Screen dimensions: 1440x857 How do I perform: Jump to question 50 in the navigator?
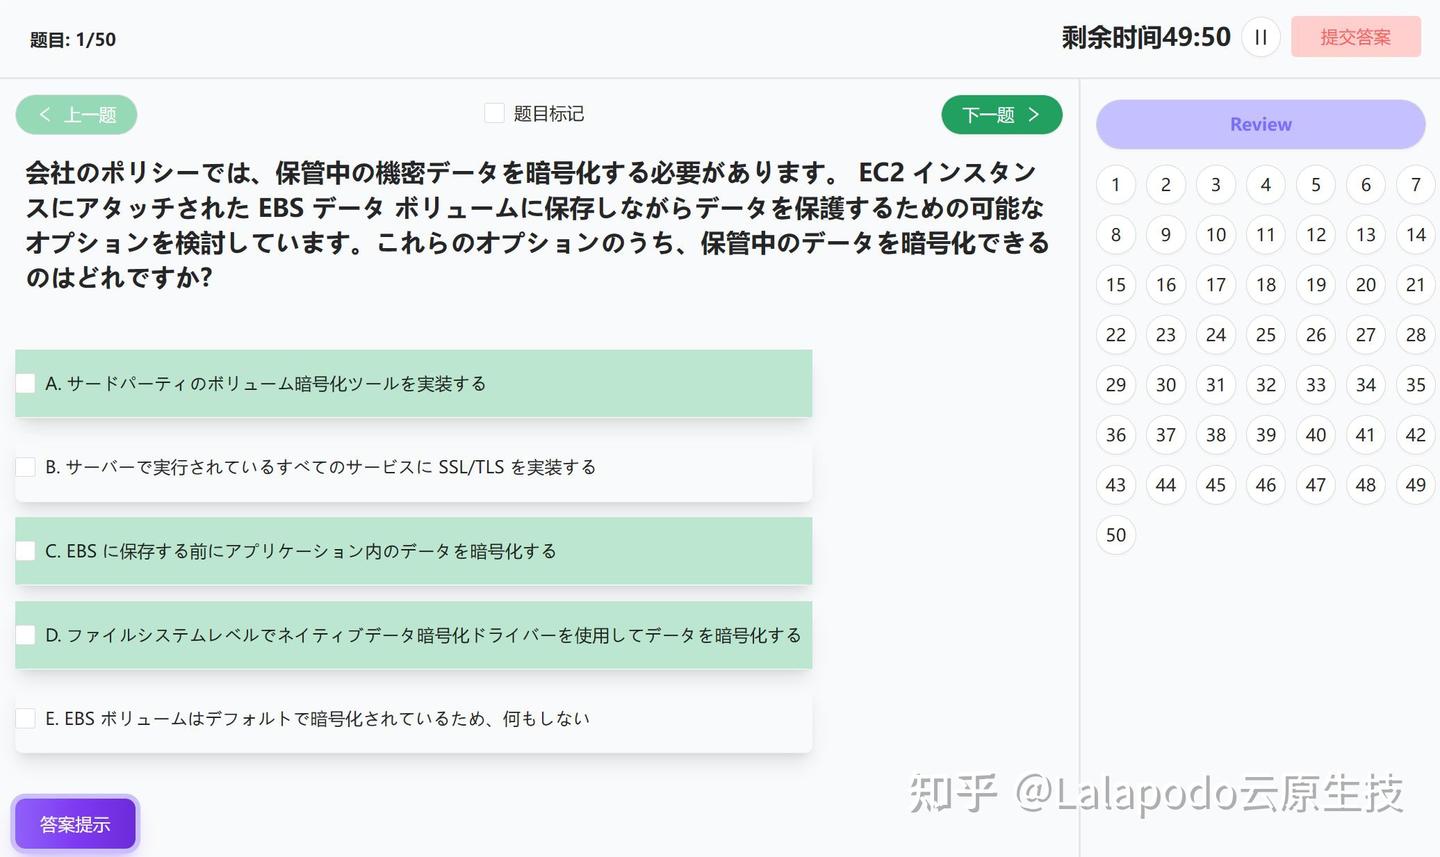coord(1115,534)
